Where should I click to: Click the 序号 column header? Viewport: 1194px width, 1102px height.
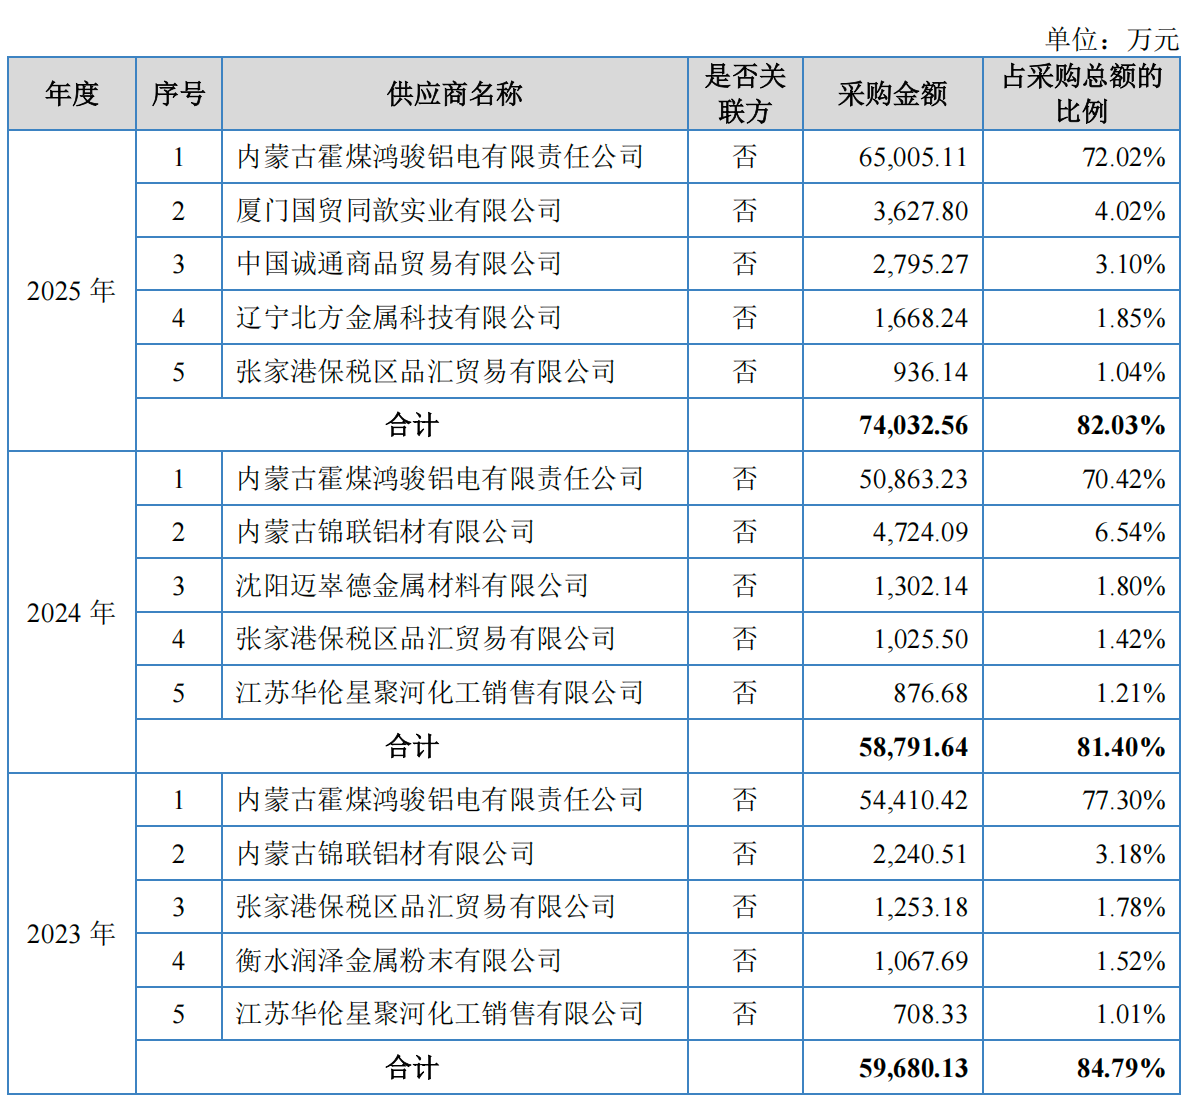(x=178, y=94)
